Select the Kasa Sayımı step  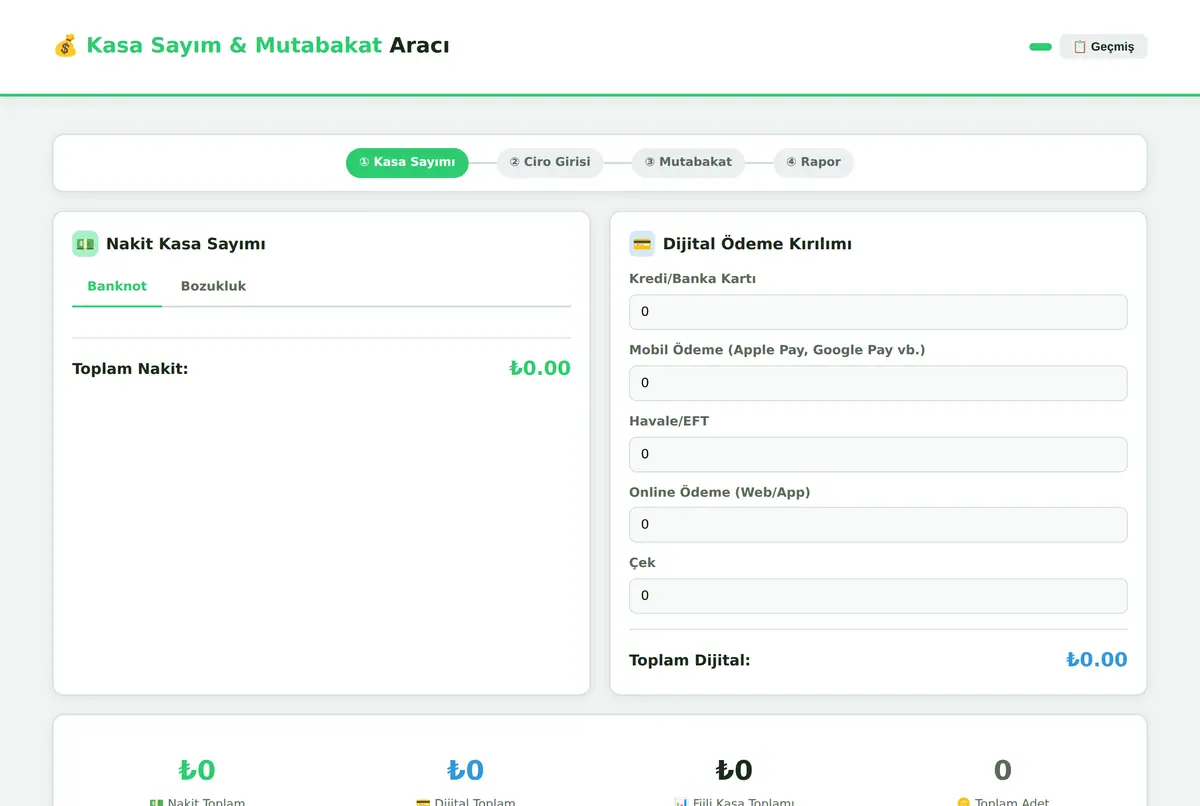[x=407, y=162]
